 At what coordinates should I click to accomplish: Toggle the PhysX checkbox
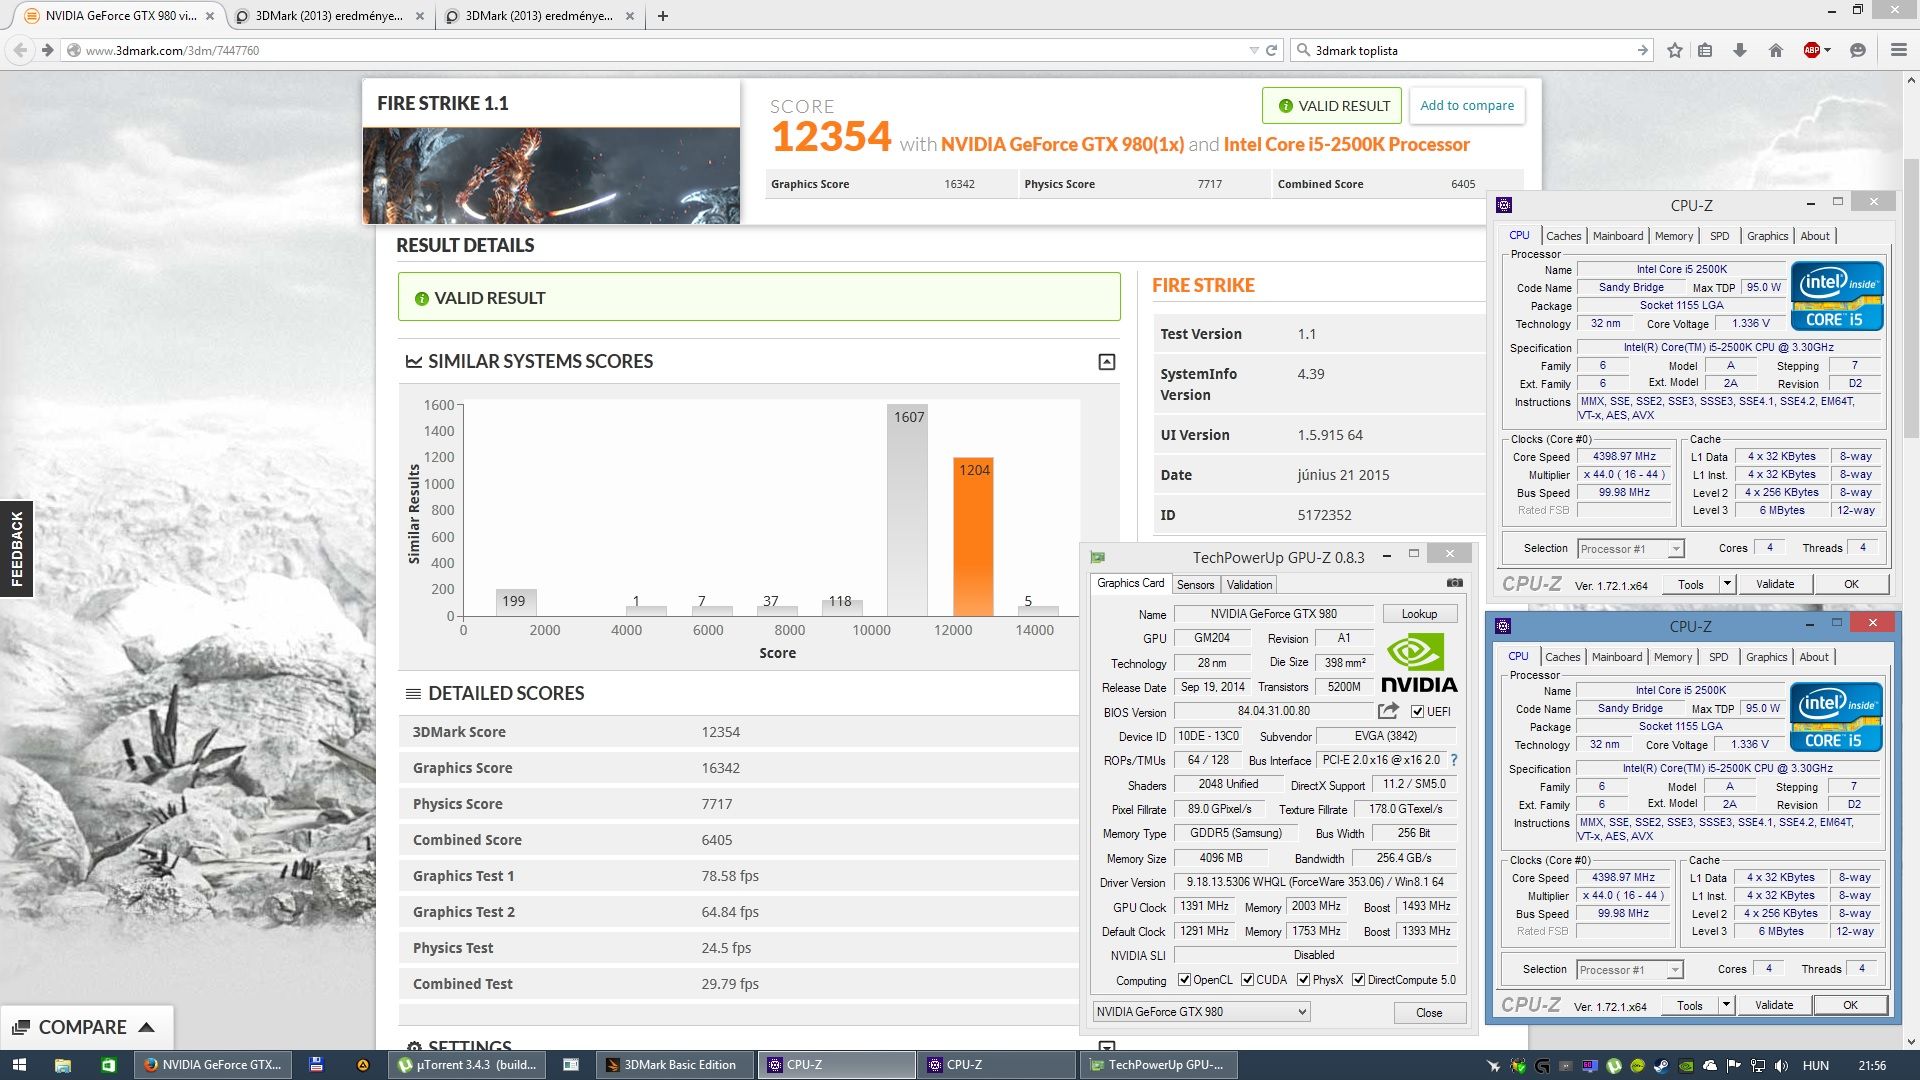(x=1304, y=980)
